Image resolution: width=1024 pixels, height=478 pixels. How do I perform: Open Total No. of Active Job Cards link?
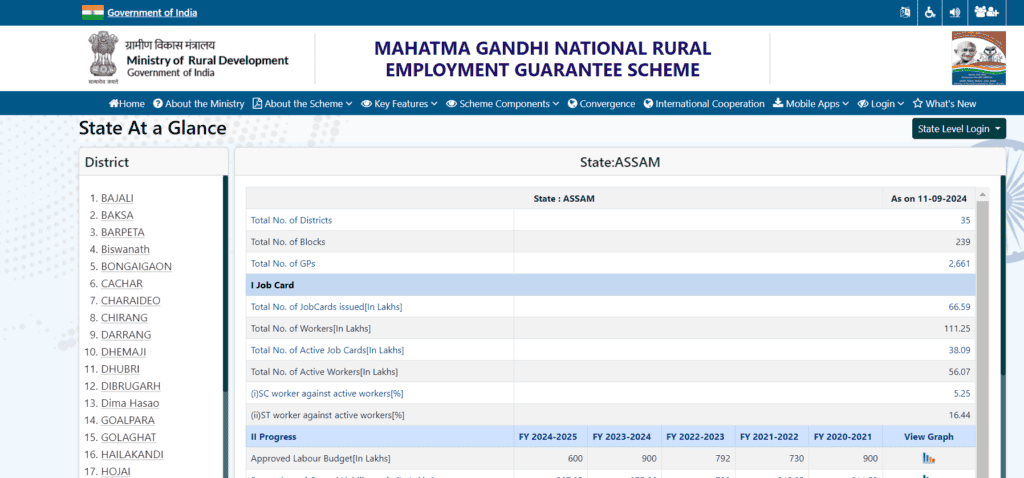click(x=327, y=350)
